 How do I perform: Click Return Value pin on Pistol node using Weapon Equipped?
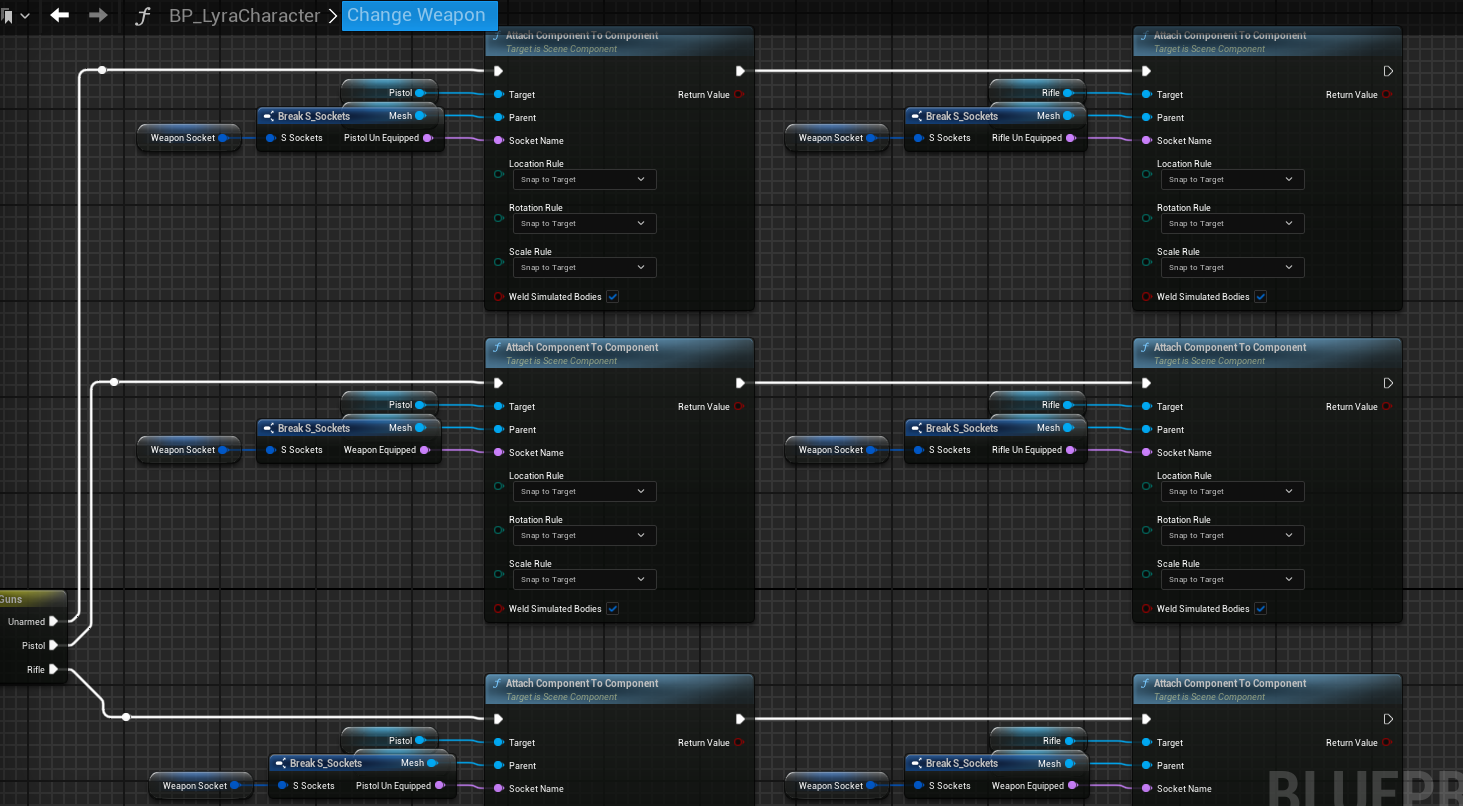[739, 406]
